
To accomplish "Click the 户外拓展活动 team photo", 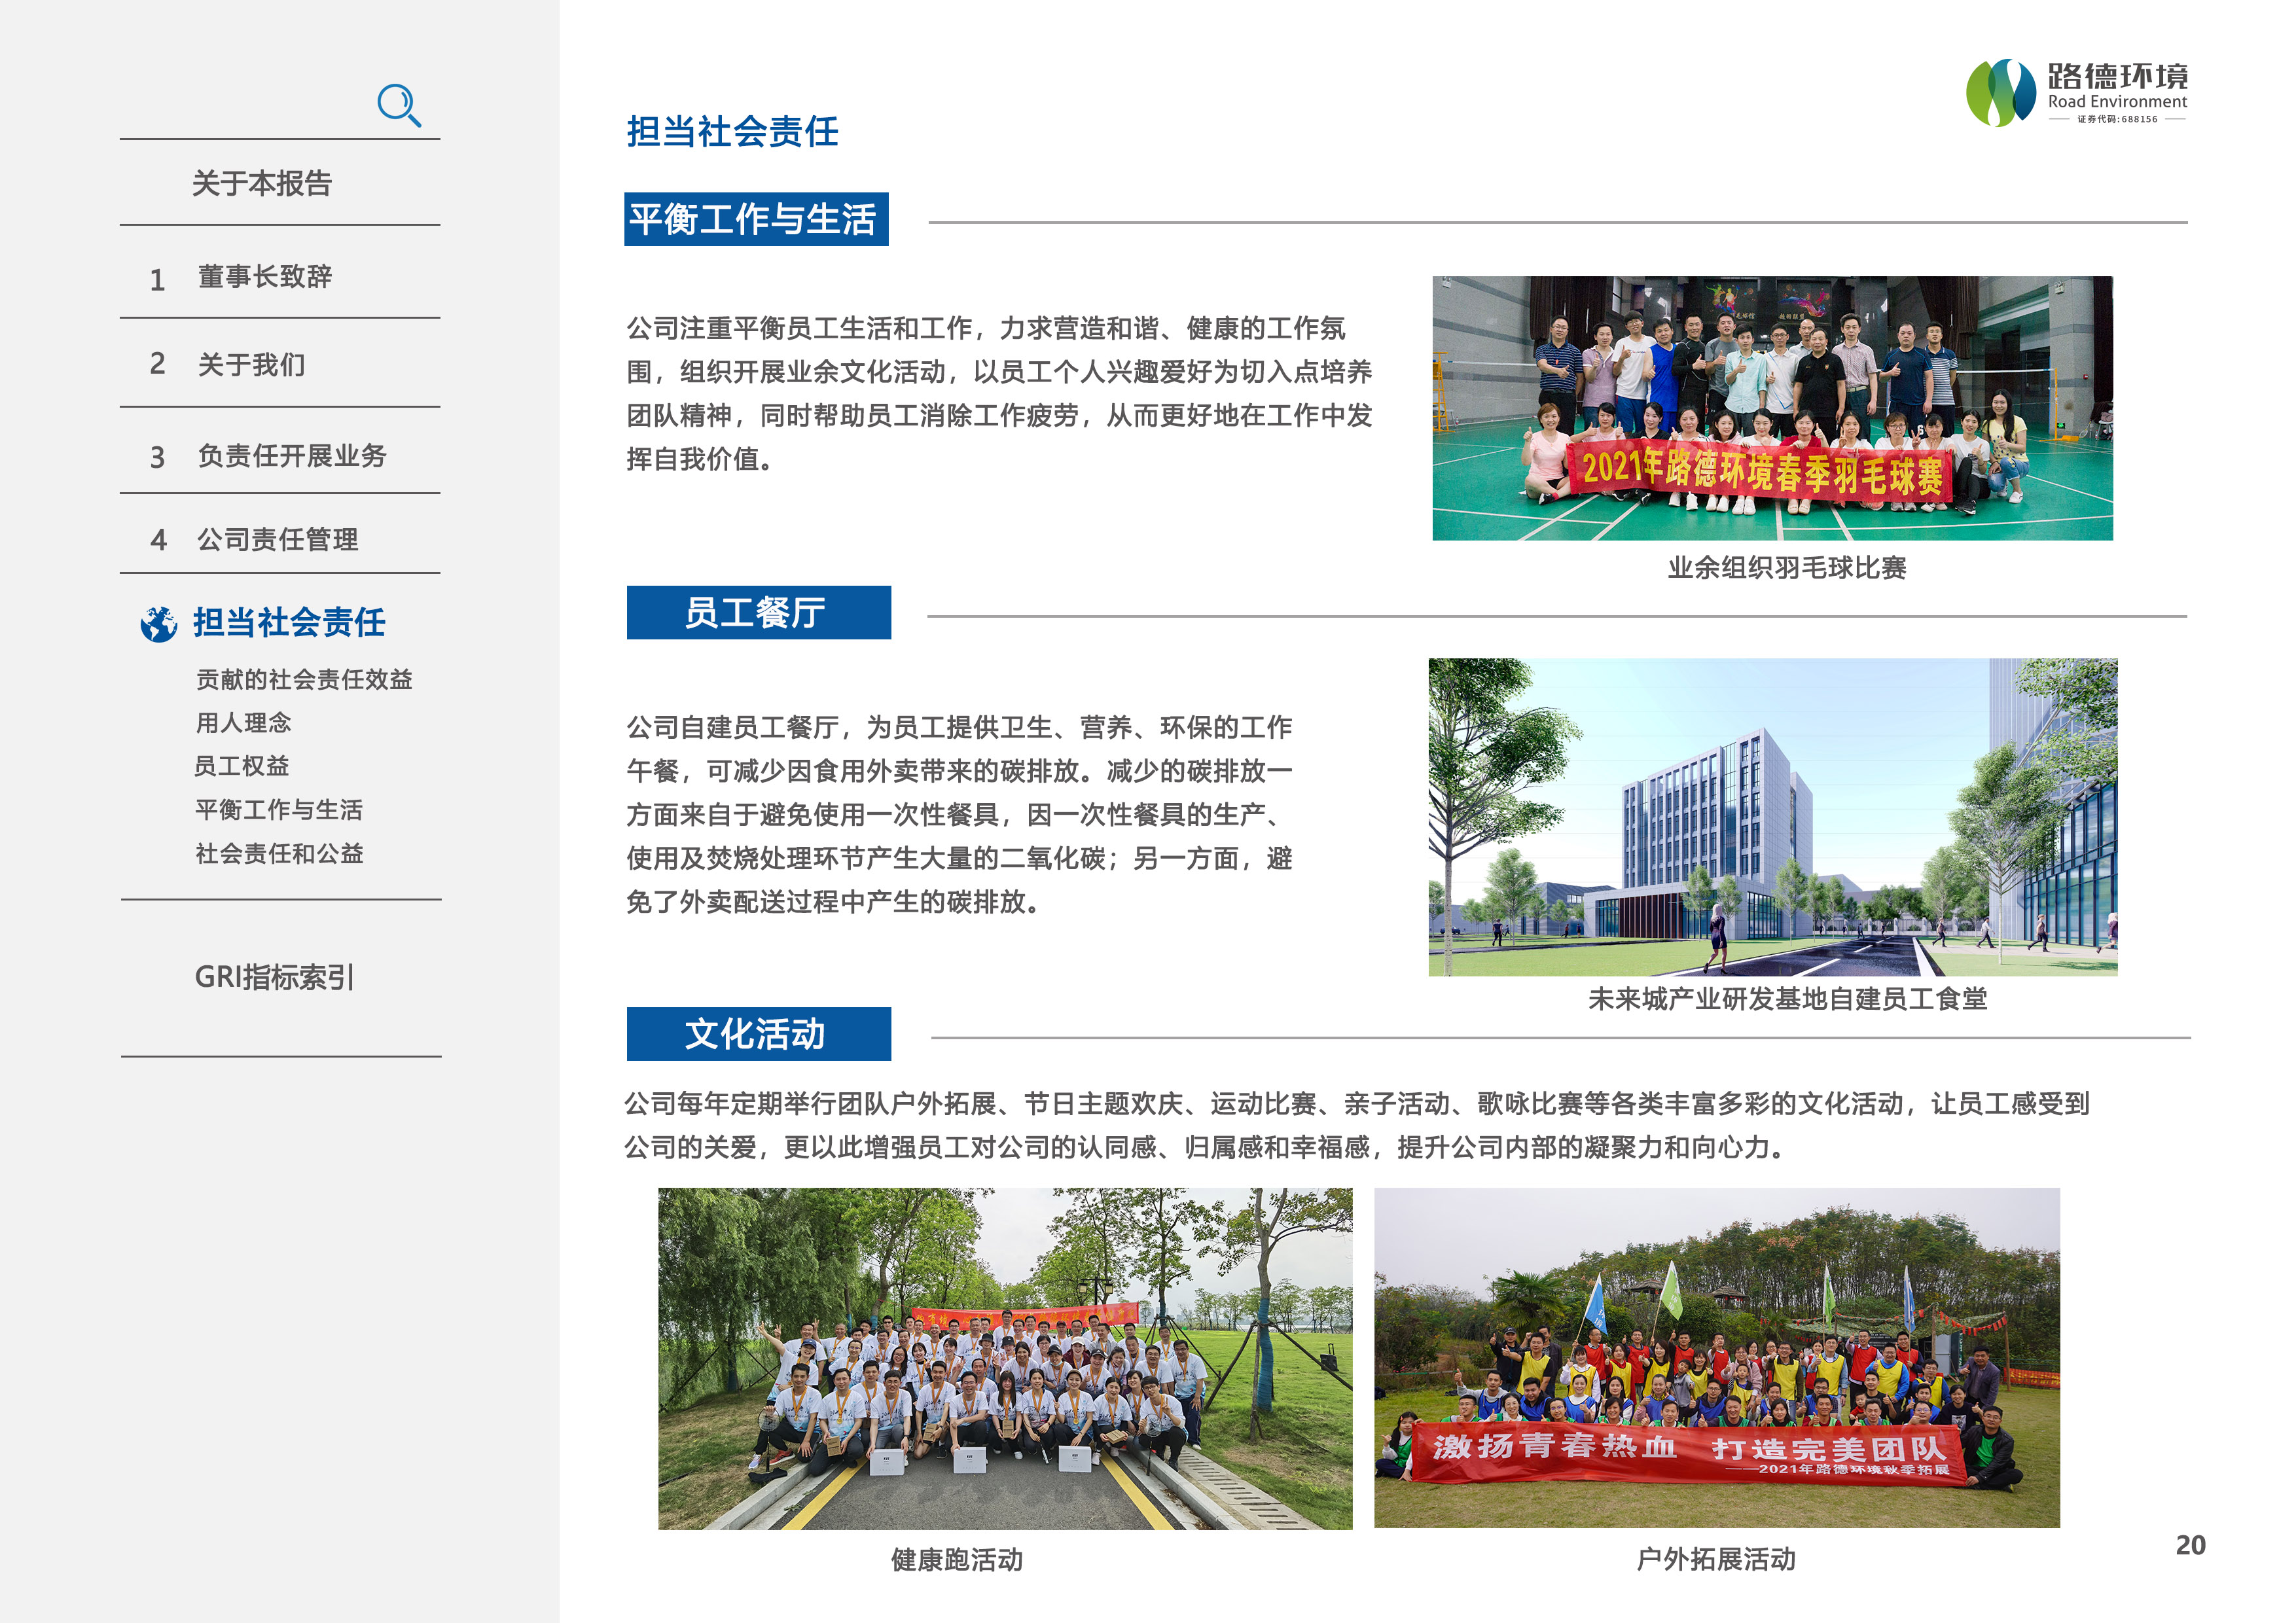I will (x=1716, y=1357).
